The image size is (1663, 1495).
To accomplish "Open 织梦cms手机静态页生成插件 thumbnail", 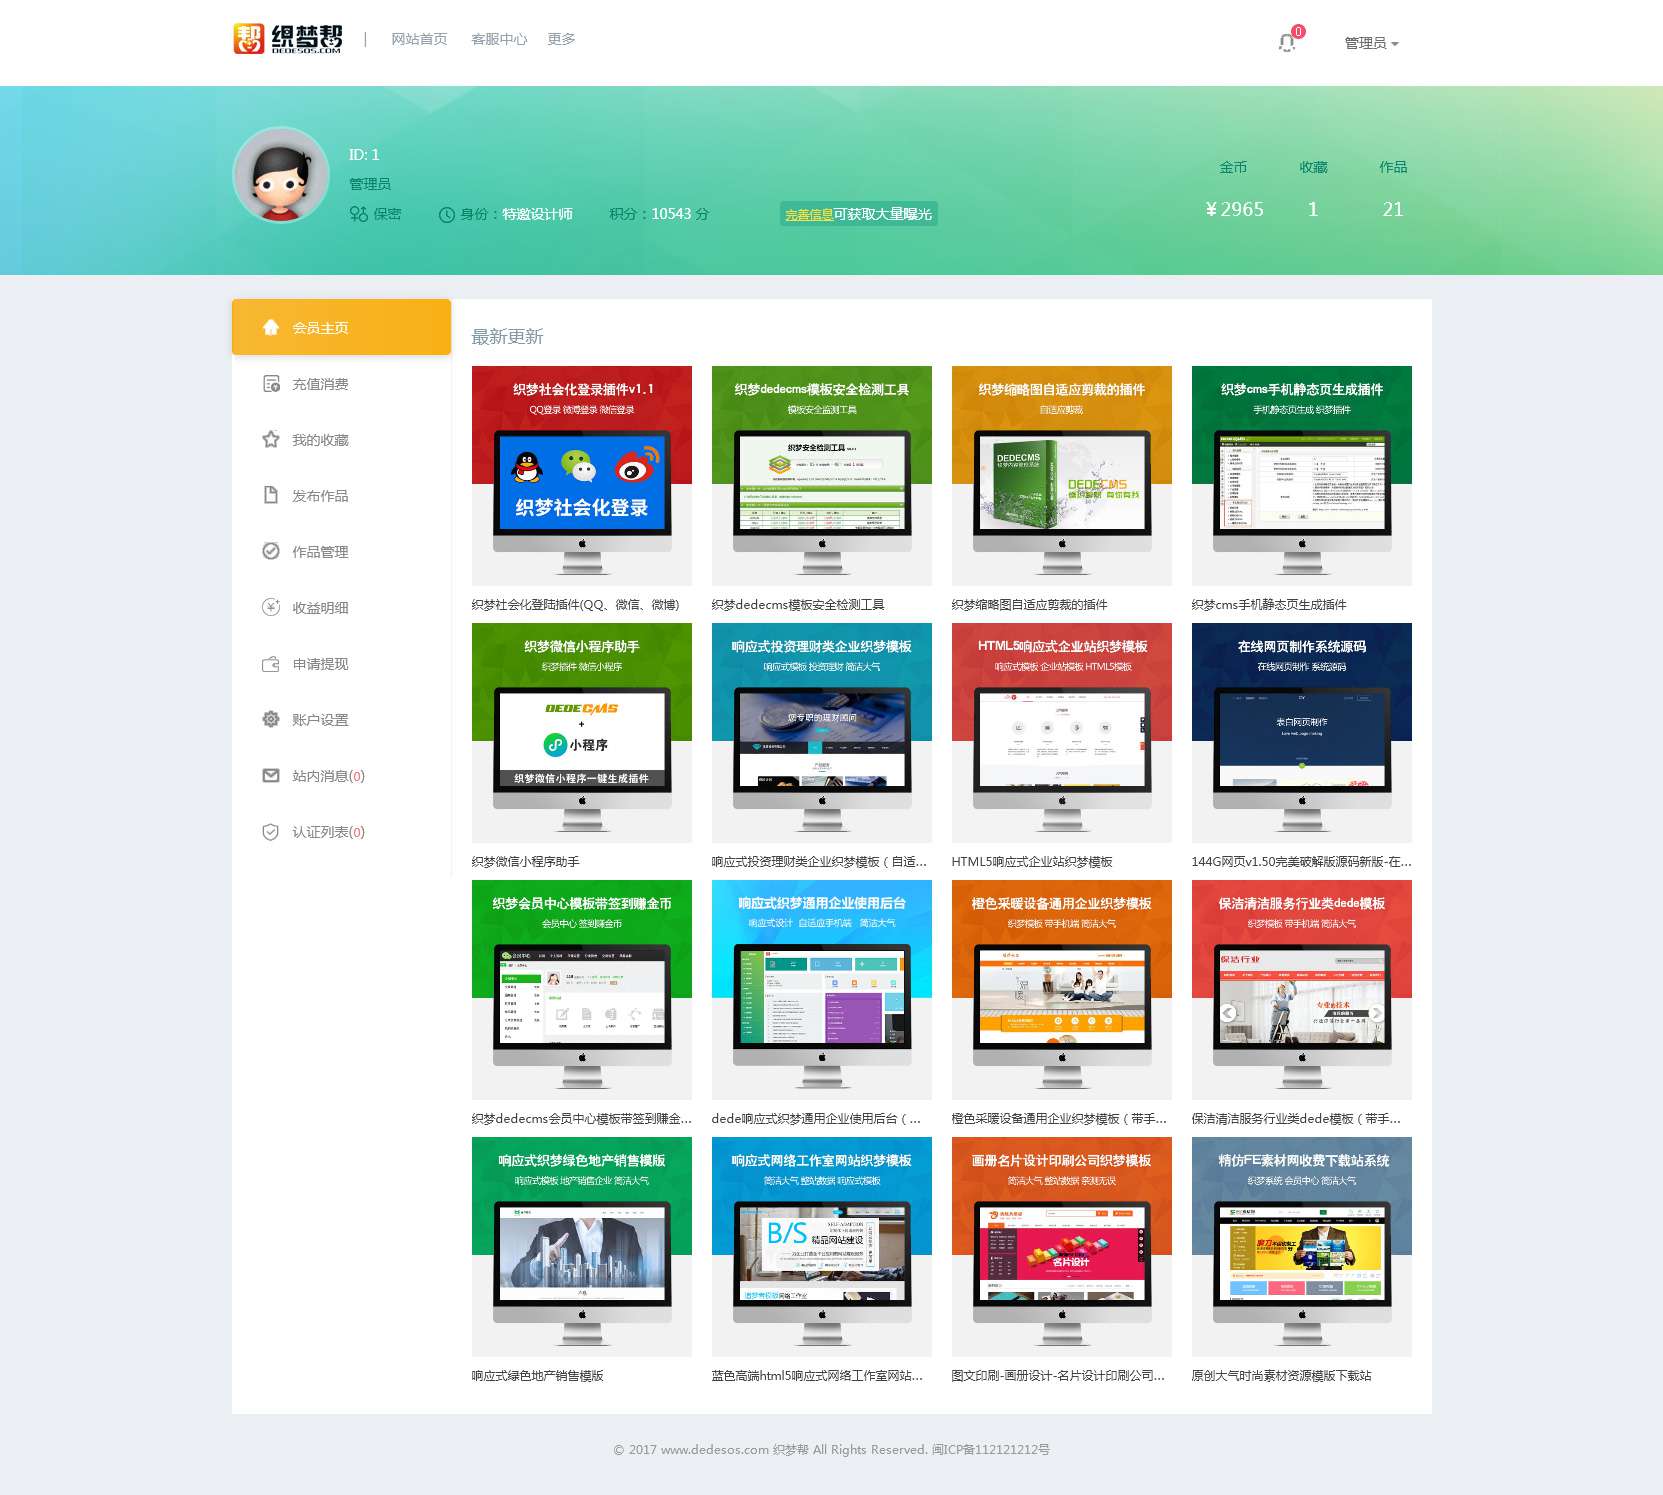I will (1302, 476).
